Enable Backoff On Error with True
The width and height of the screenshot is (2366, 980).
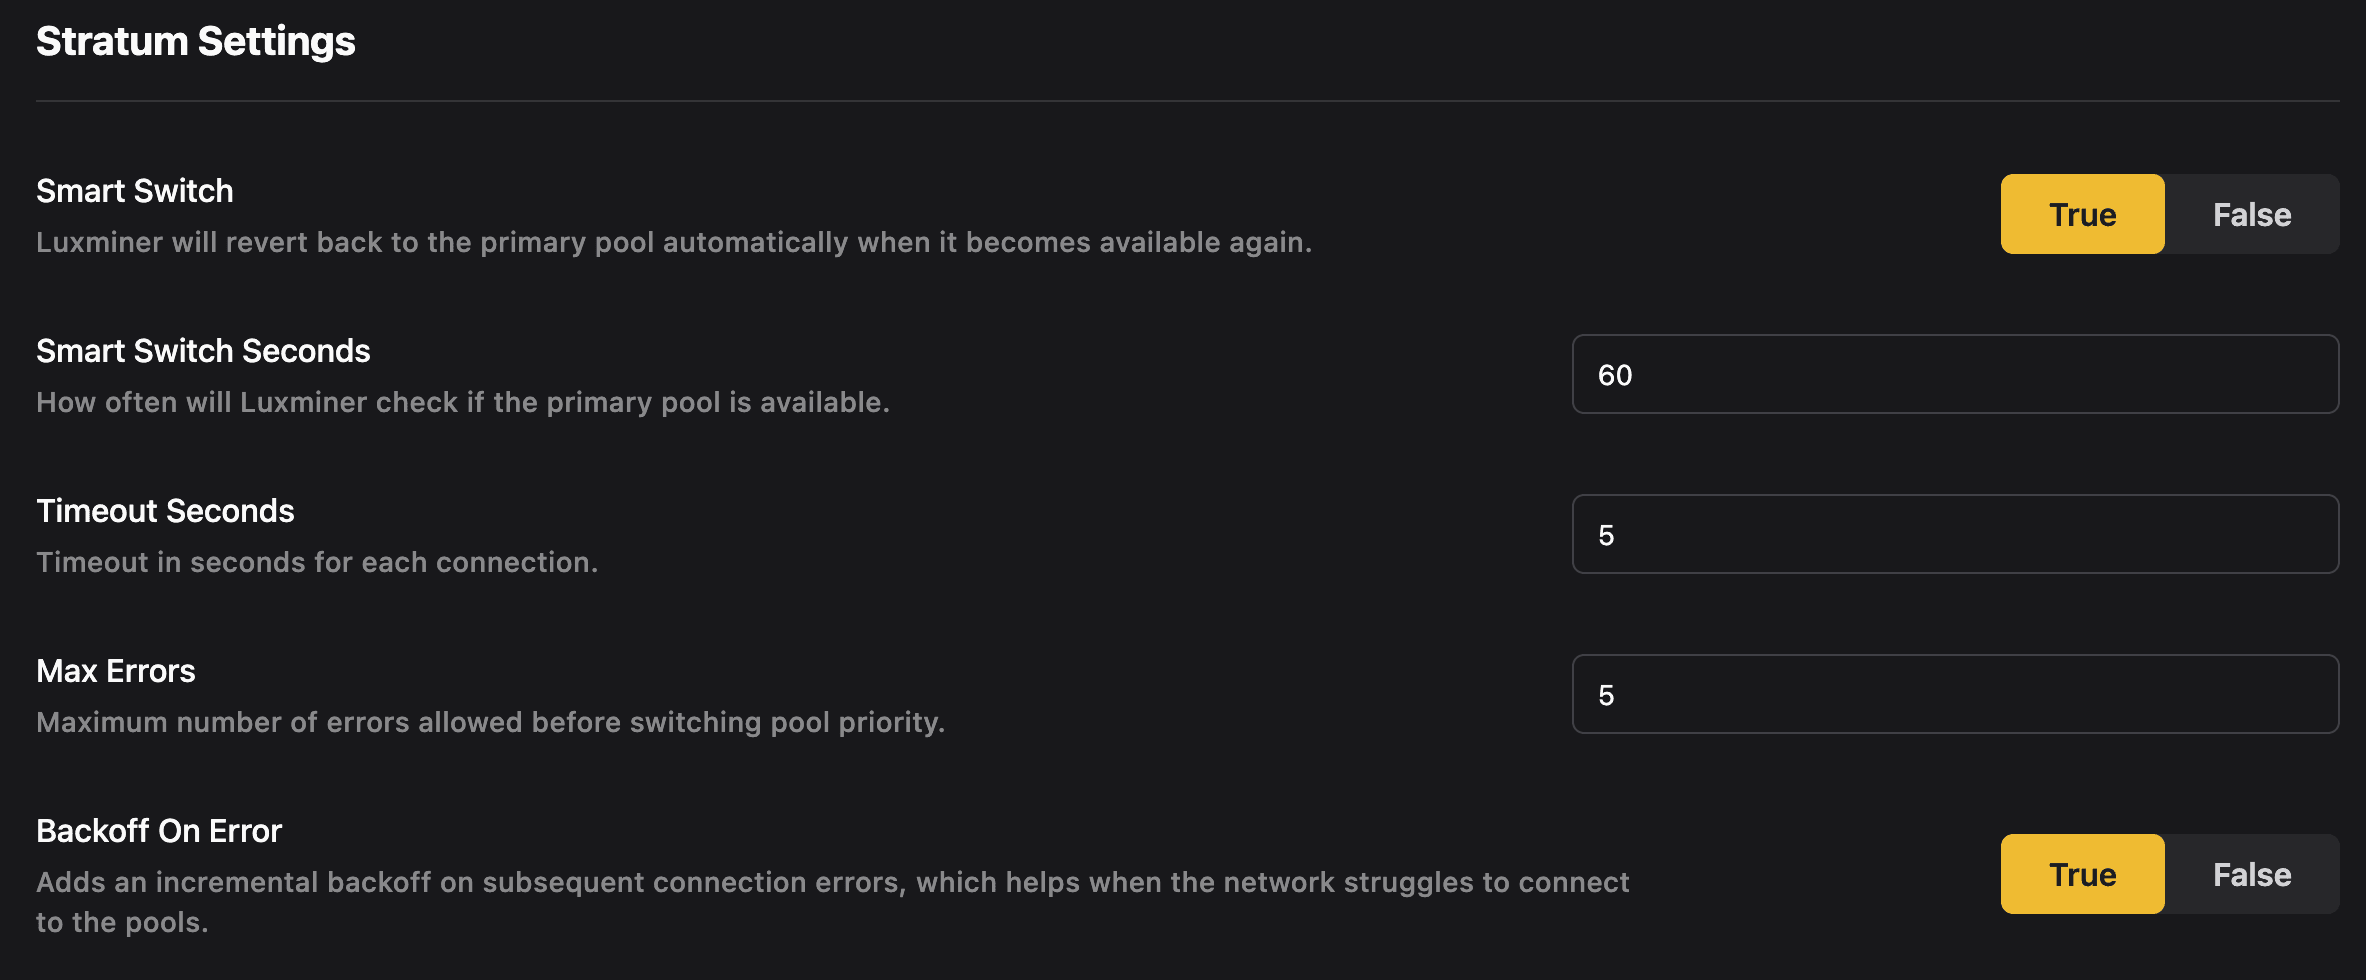(2082, 874)
